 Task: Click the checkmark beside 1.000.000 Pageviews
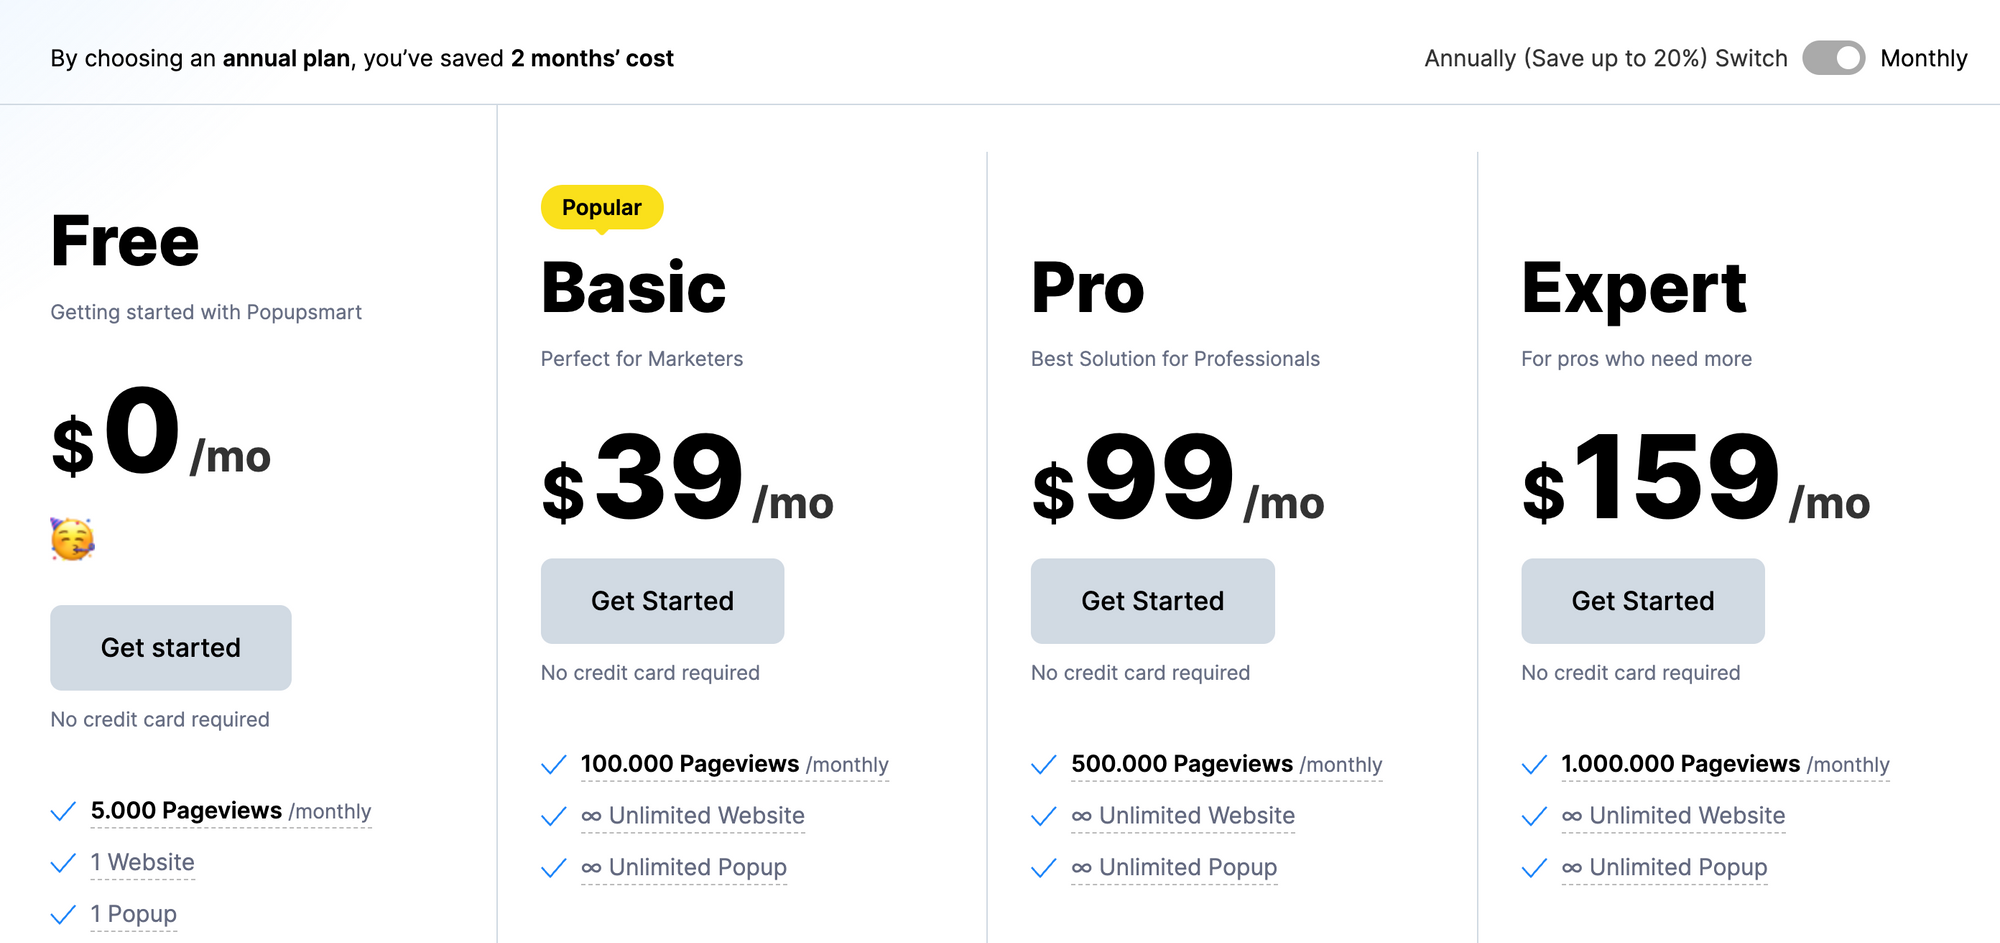point(1532,764)
